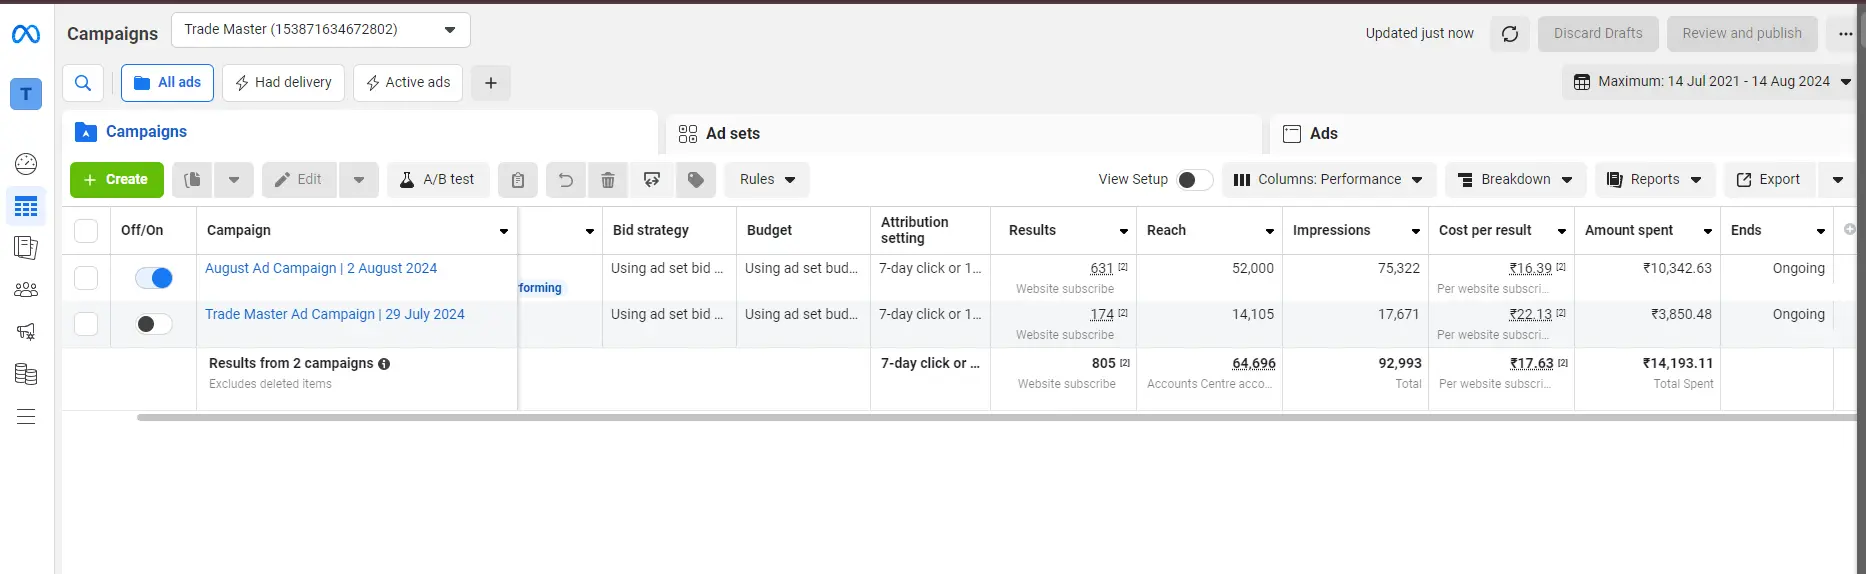
Task: Open the Trade Master account dropdown
Action: [321, 30]
